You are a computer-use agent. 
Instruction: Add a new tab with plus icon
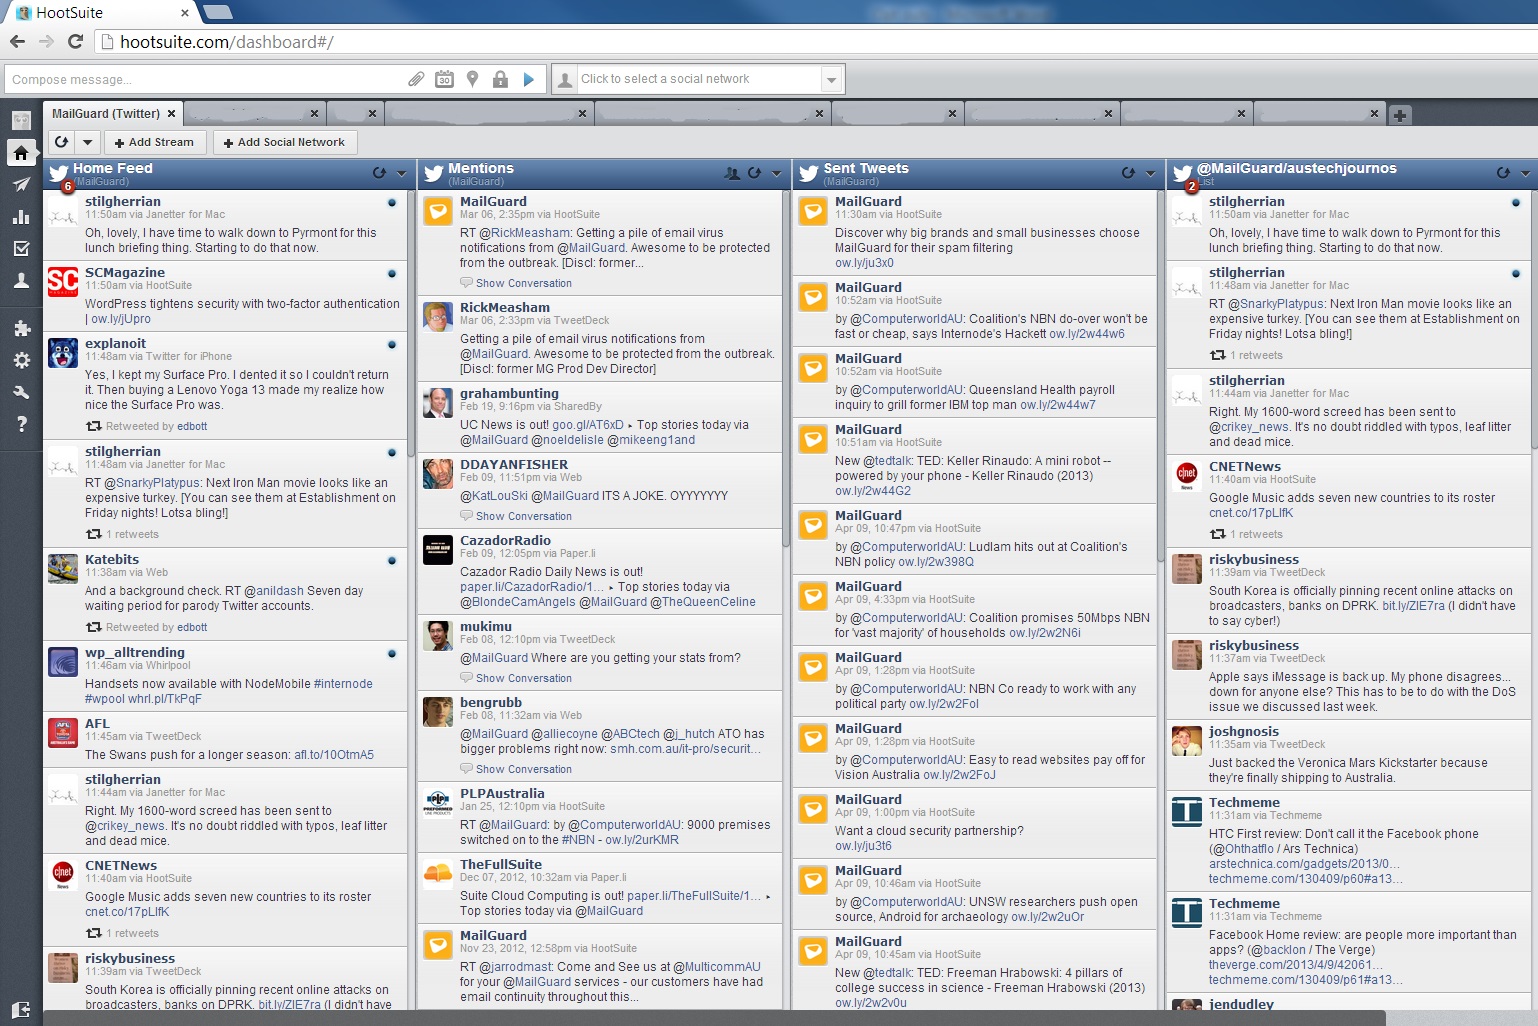coord(1400,115)
